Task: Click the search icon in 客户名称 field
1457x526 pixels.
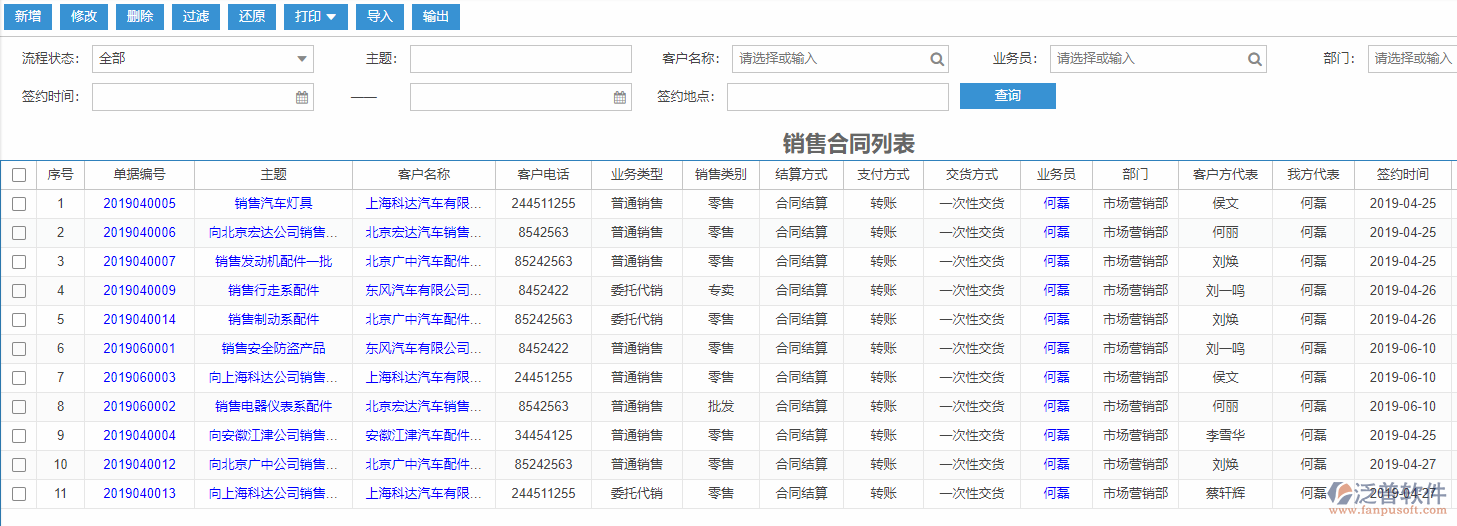Action: point(937,59)
